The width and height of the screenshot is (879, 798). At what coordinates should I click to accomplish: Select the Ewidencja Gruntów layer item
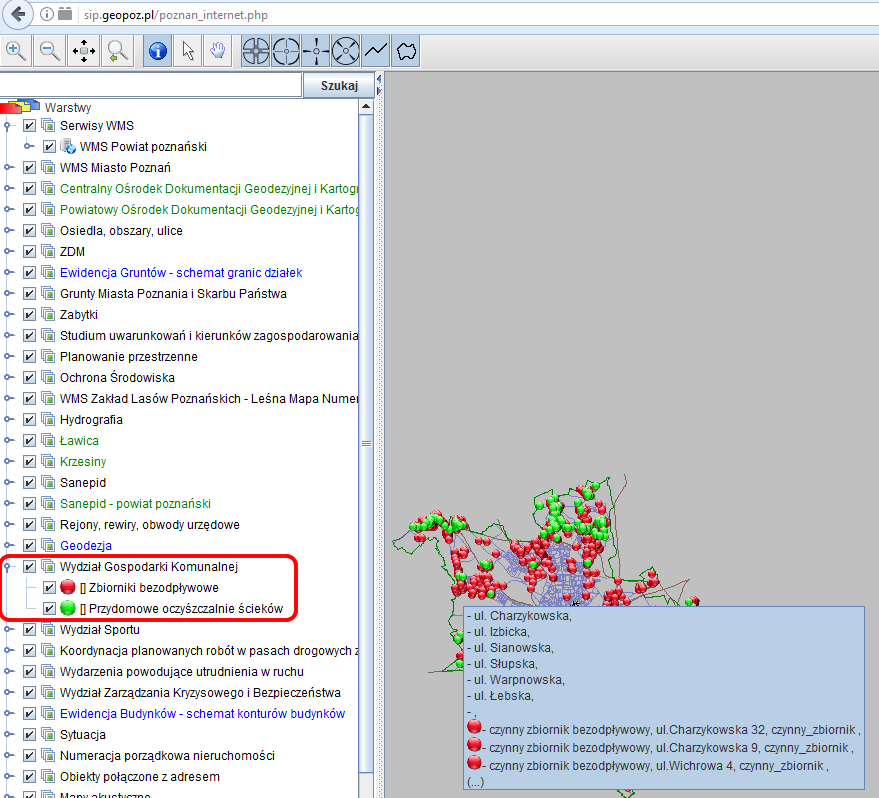pos(180,273)
